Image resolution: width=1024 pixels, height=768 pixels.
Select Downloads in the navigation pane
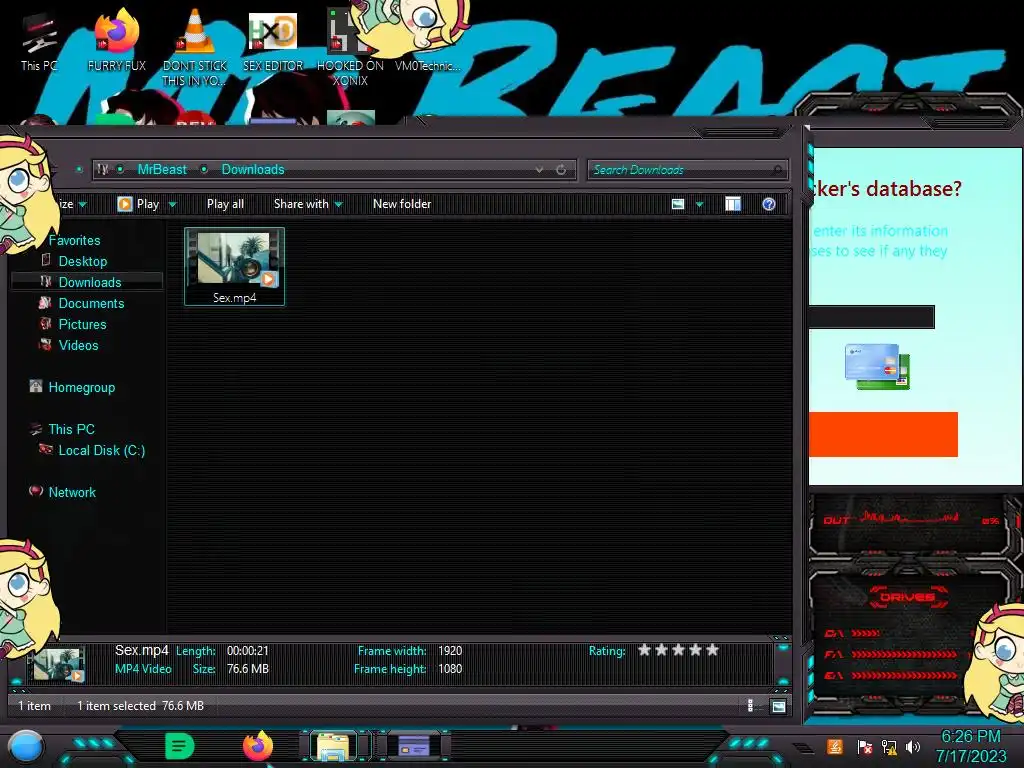90,282
